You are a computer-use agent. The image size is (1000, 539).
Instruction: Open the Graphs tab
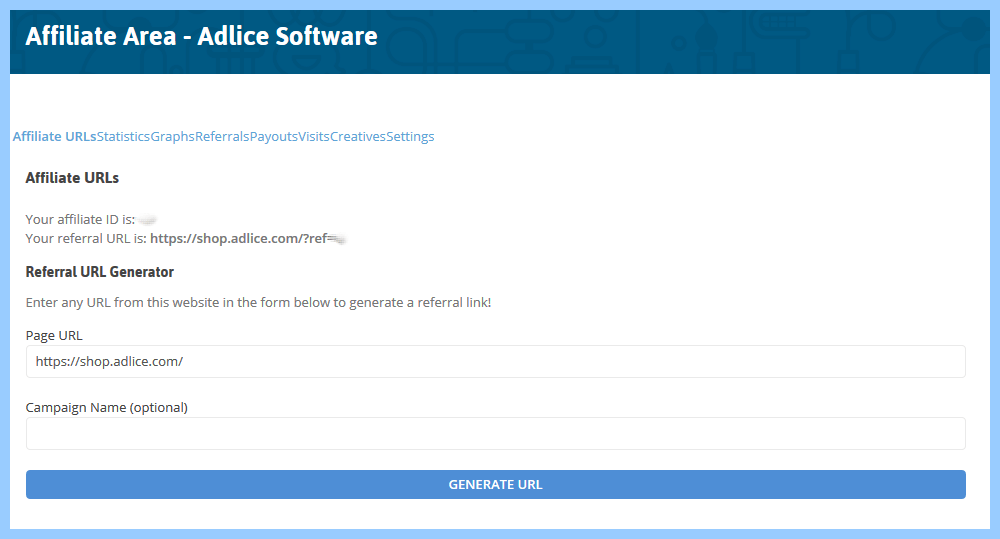point(172,137)
